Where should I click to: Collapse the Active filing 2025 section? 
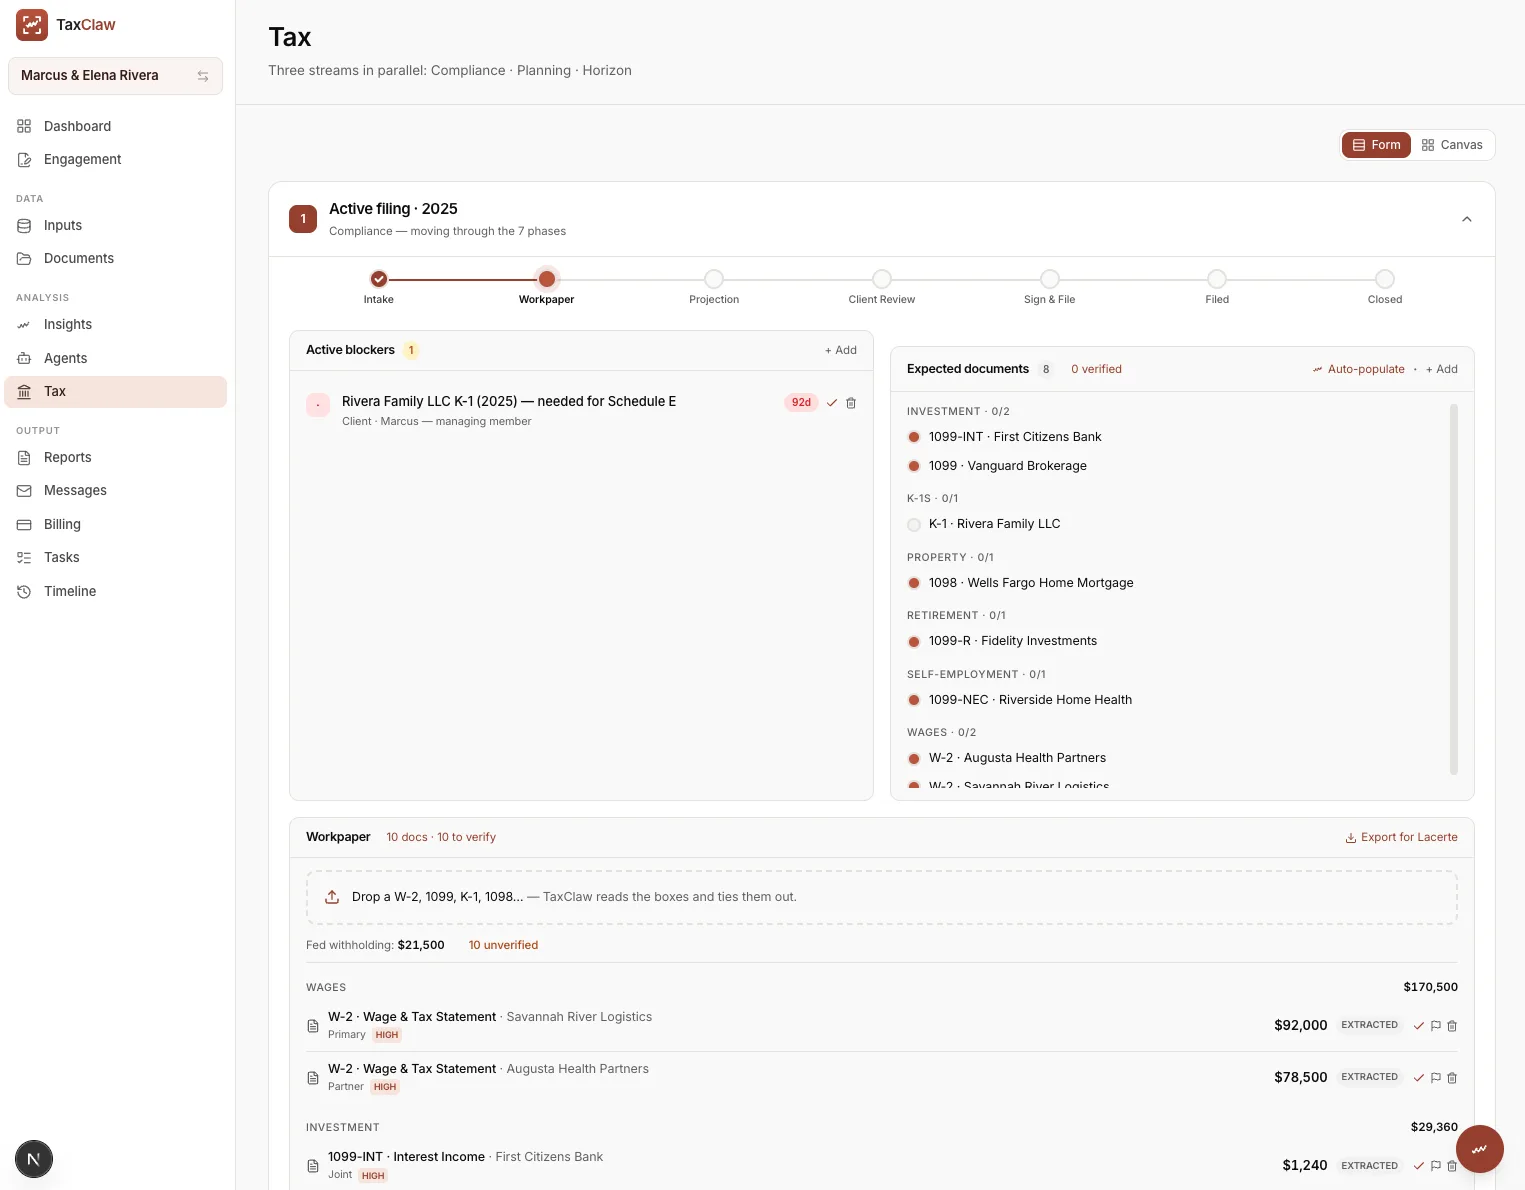1466,219
